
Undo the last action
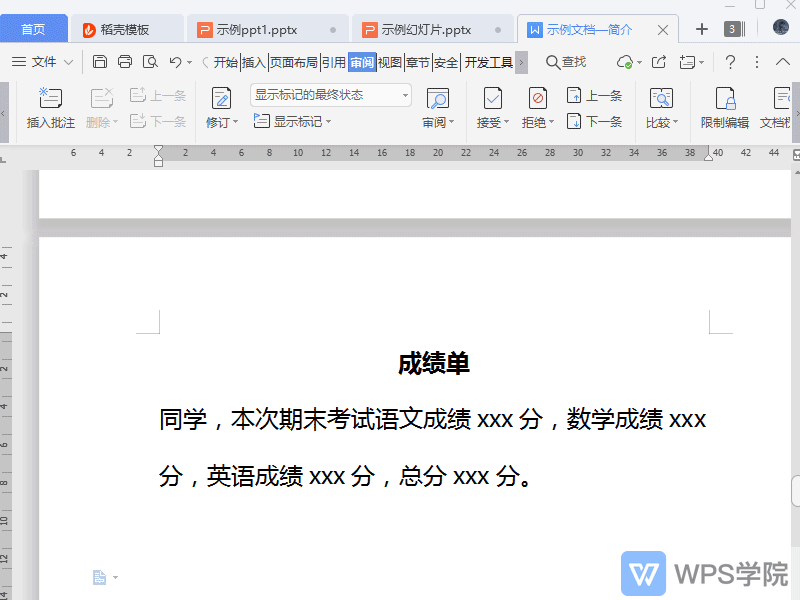coord(174,61)
